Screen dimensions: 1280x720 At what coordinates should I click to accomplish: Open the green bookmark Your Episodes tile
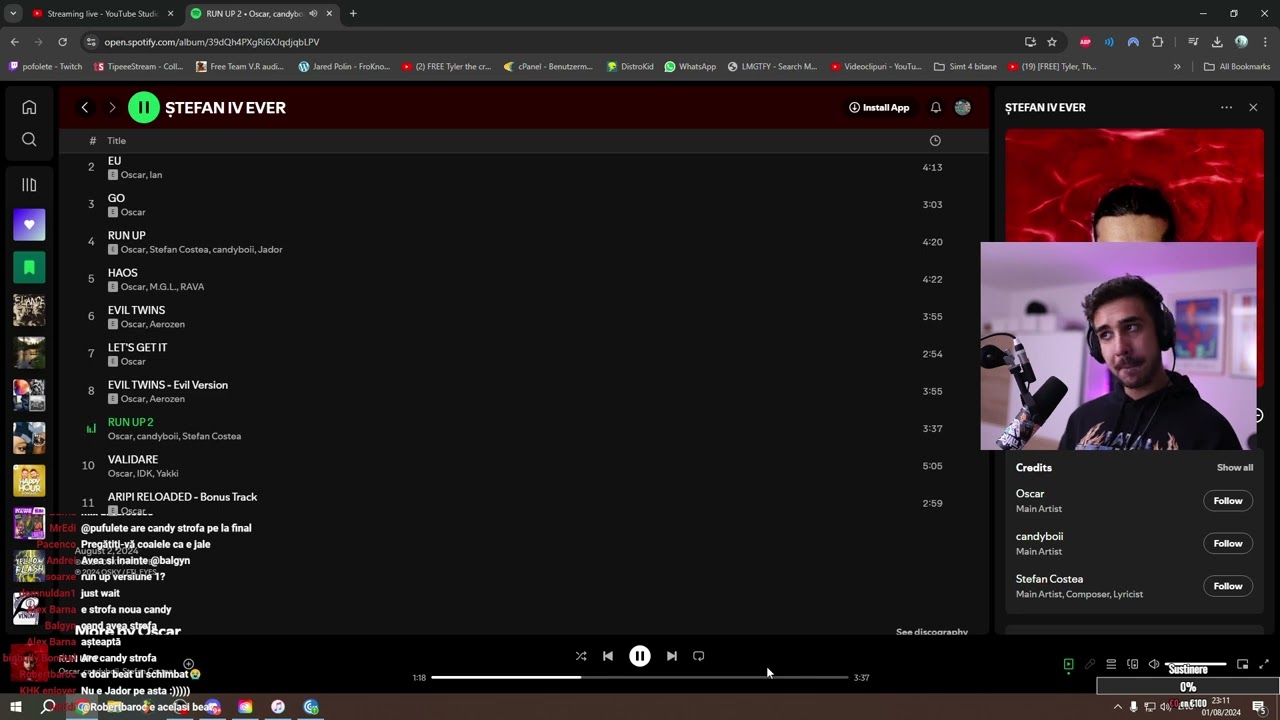(x=29, y=267)
